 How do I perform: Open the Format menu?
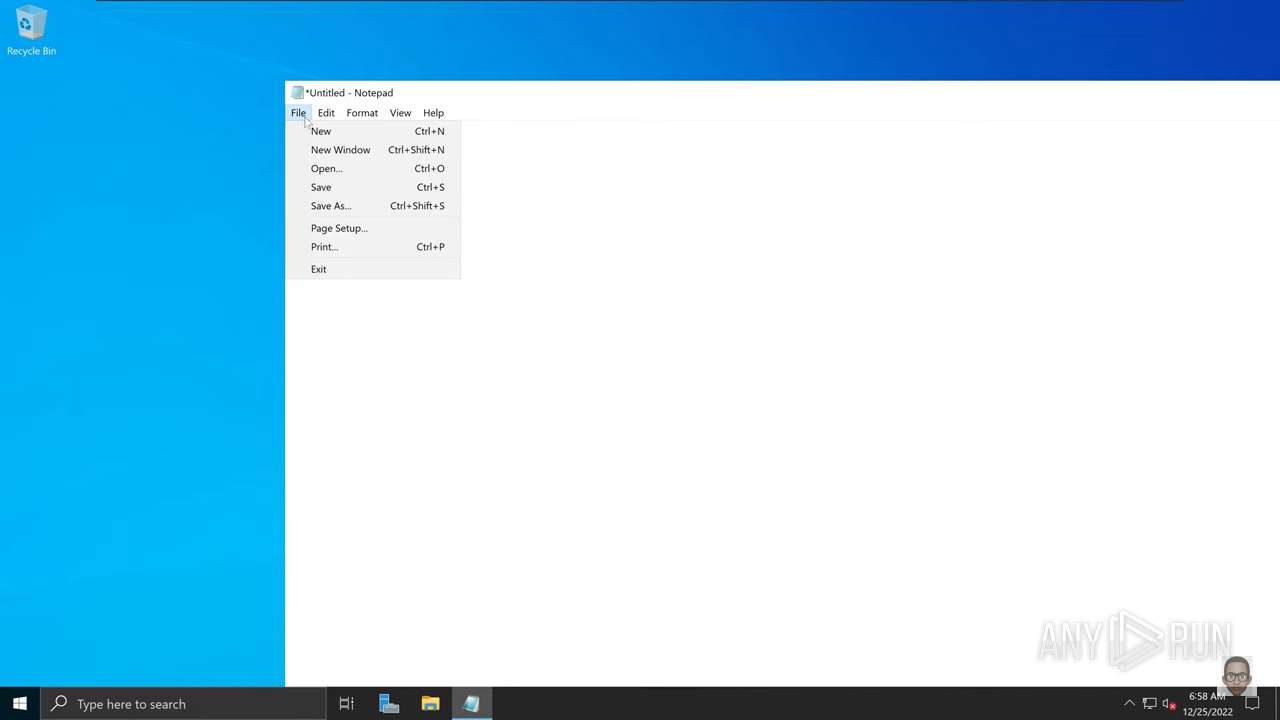pos(362,113)
